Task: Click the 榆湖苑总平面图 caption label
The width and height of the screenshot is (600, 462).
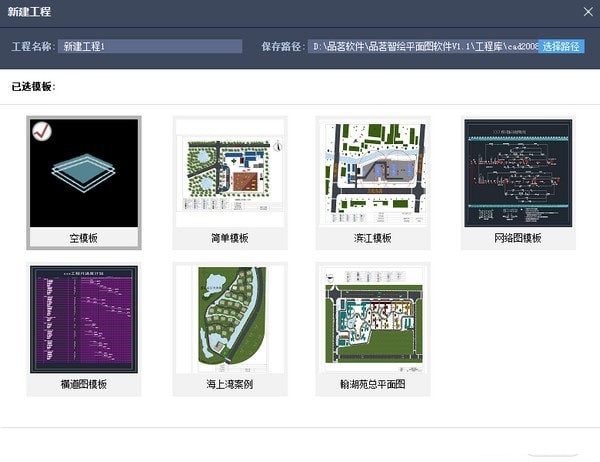Action: tap(373, 384)
